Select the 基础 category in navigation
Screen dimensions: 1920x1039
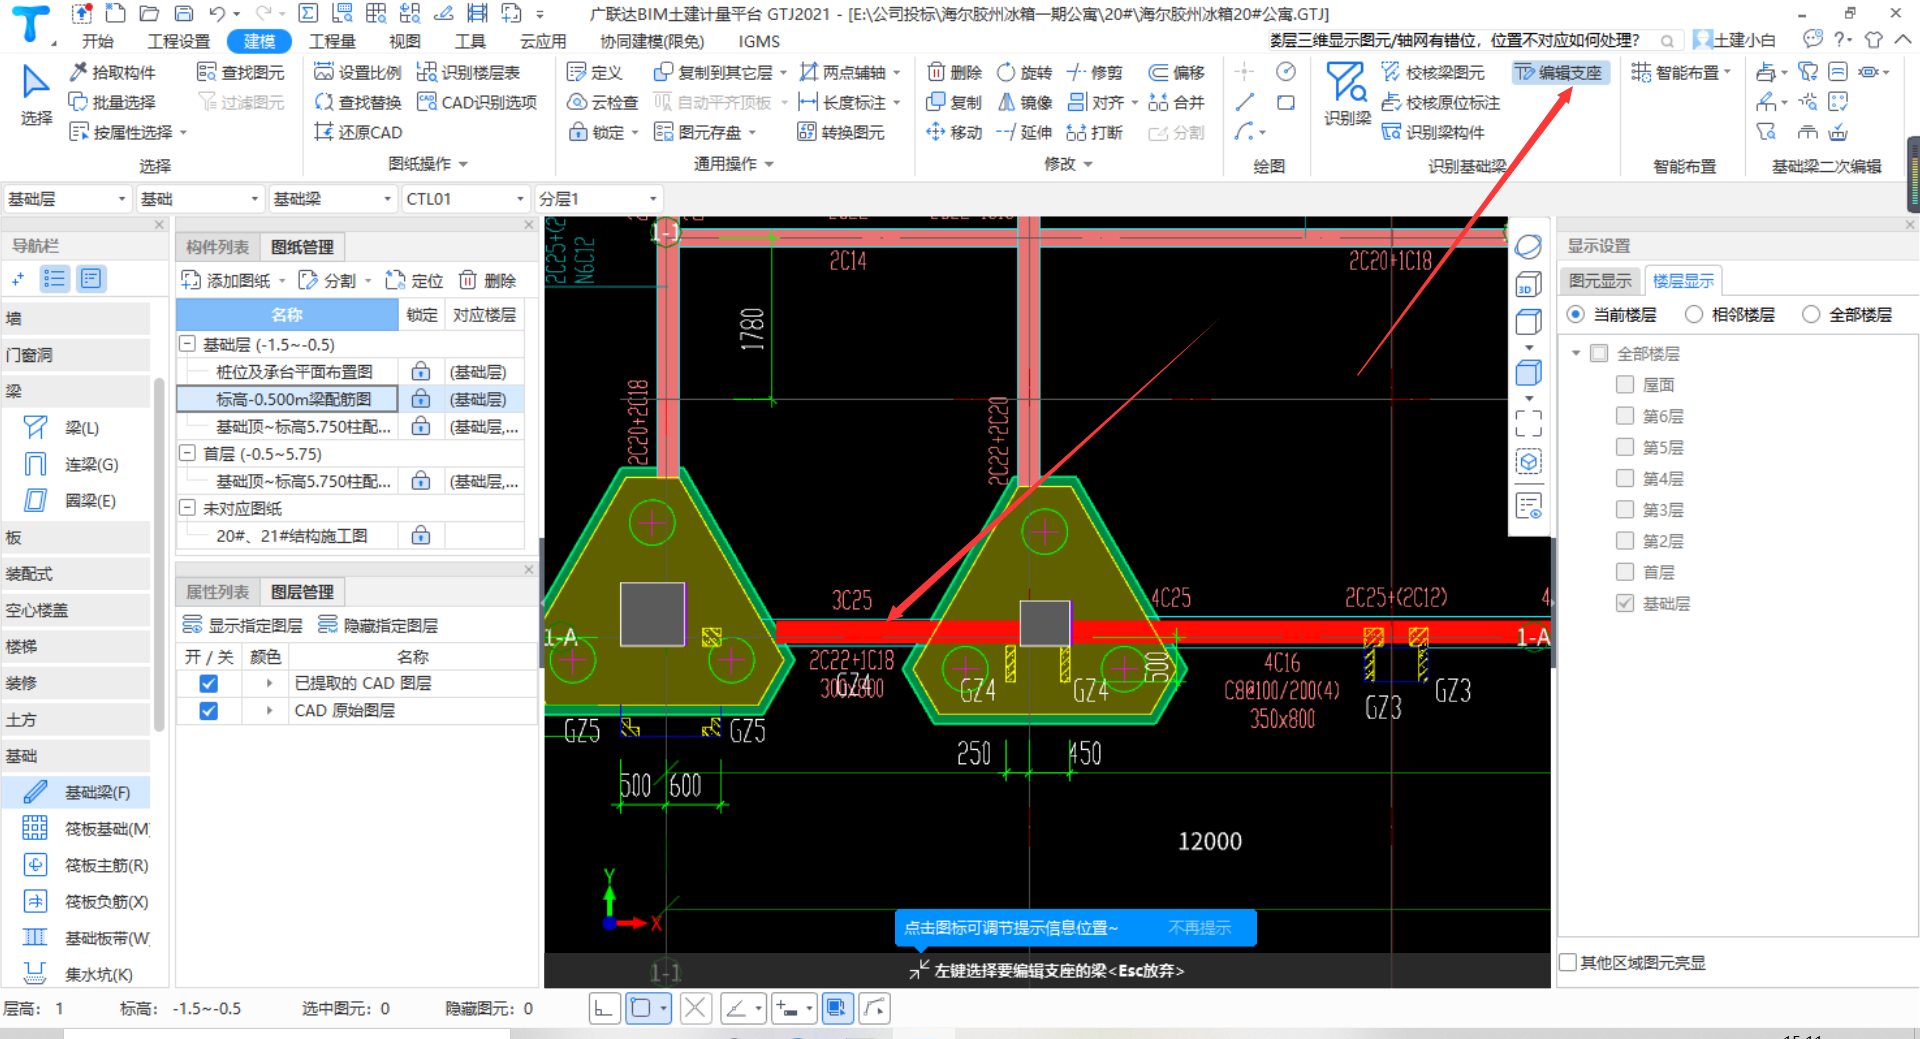[78, 756]
